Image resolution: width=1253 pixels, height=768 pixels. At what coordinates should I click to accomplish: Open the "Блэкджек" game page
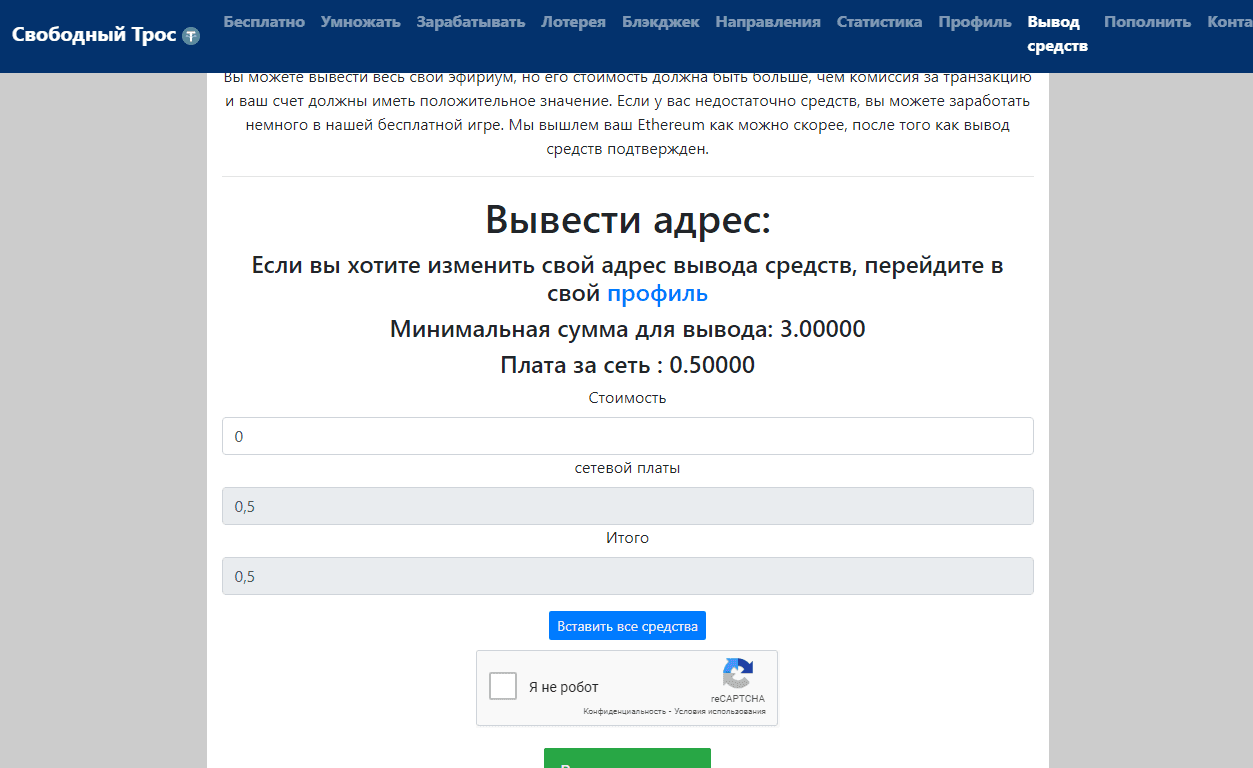(660, 22)
